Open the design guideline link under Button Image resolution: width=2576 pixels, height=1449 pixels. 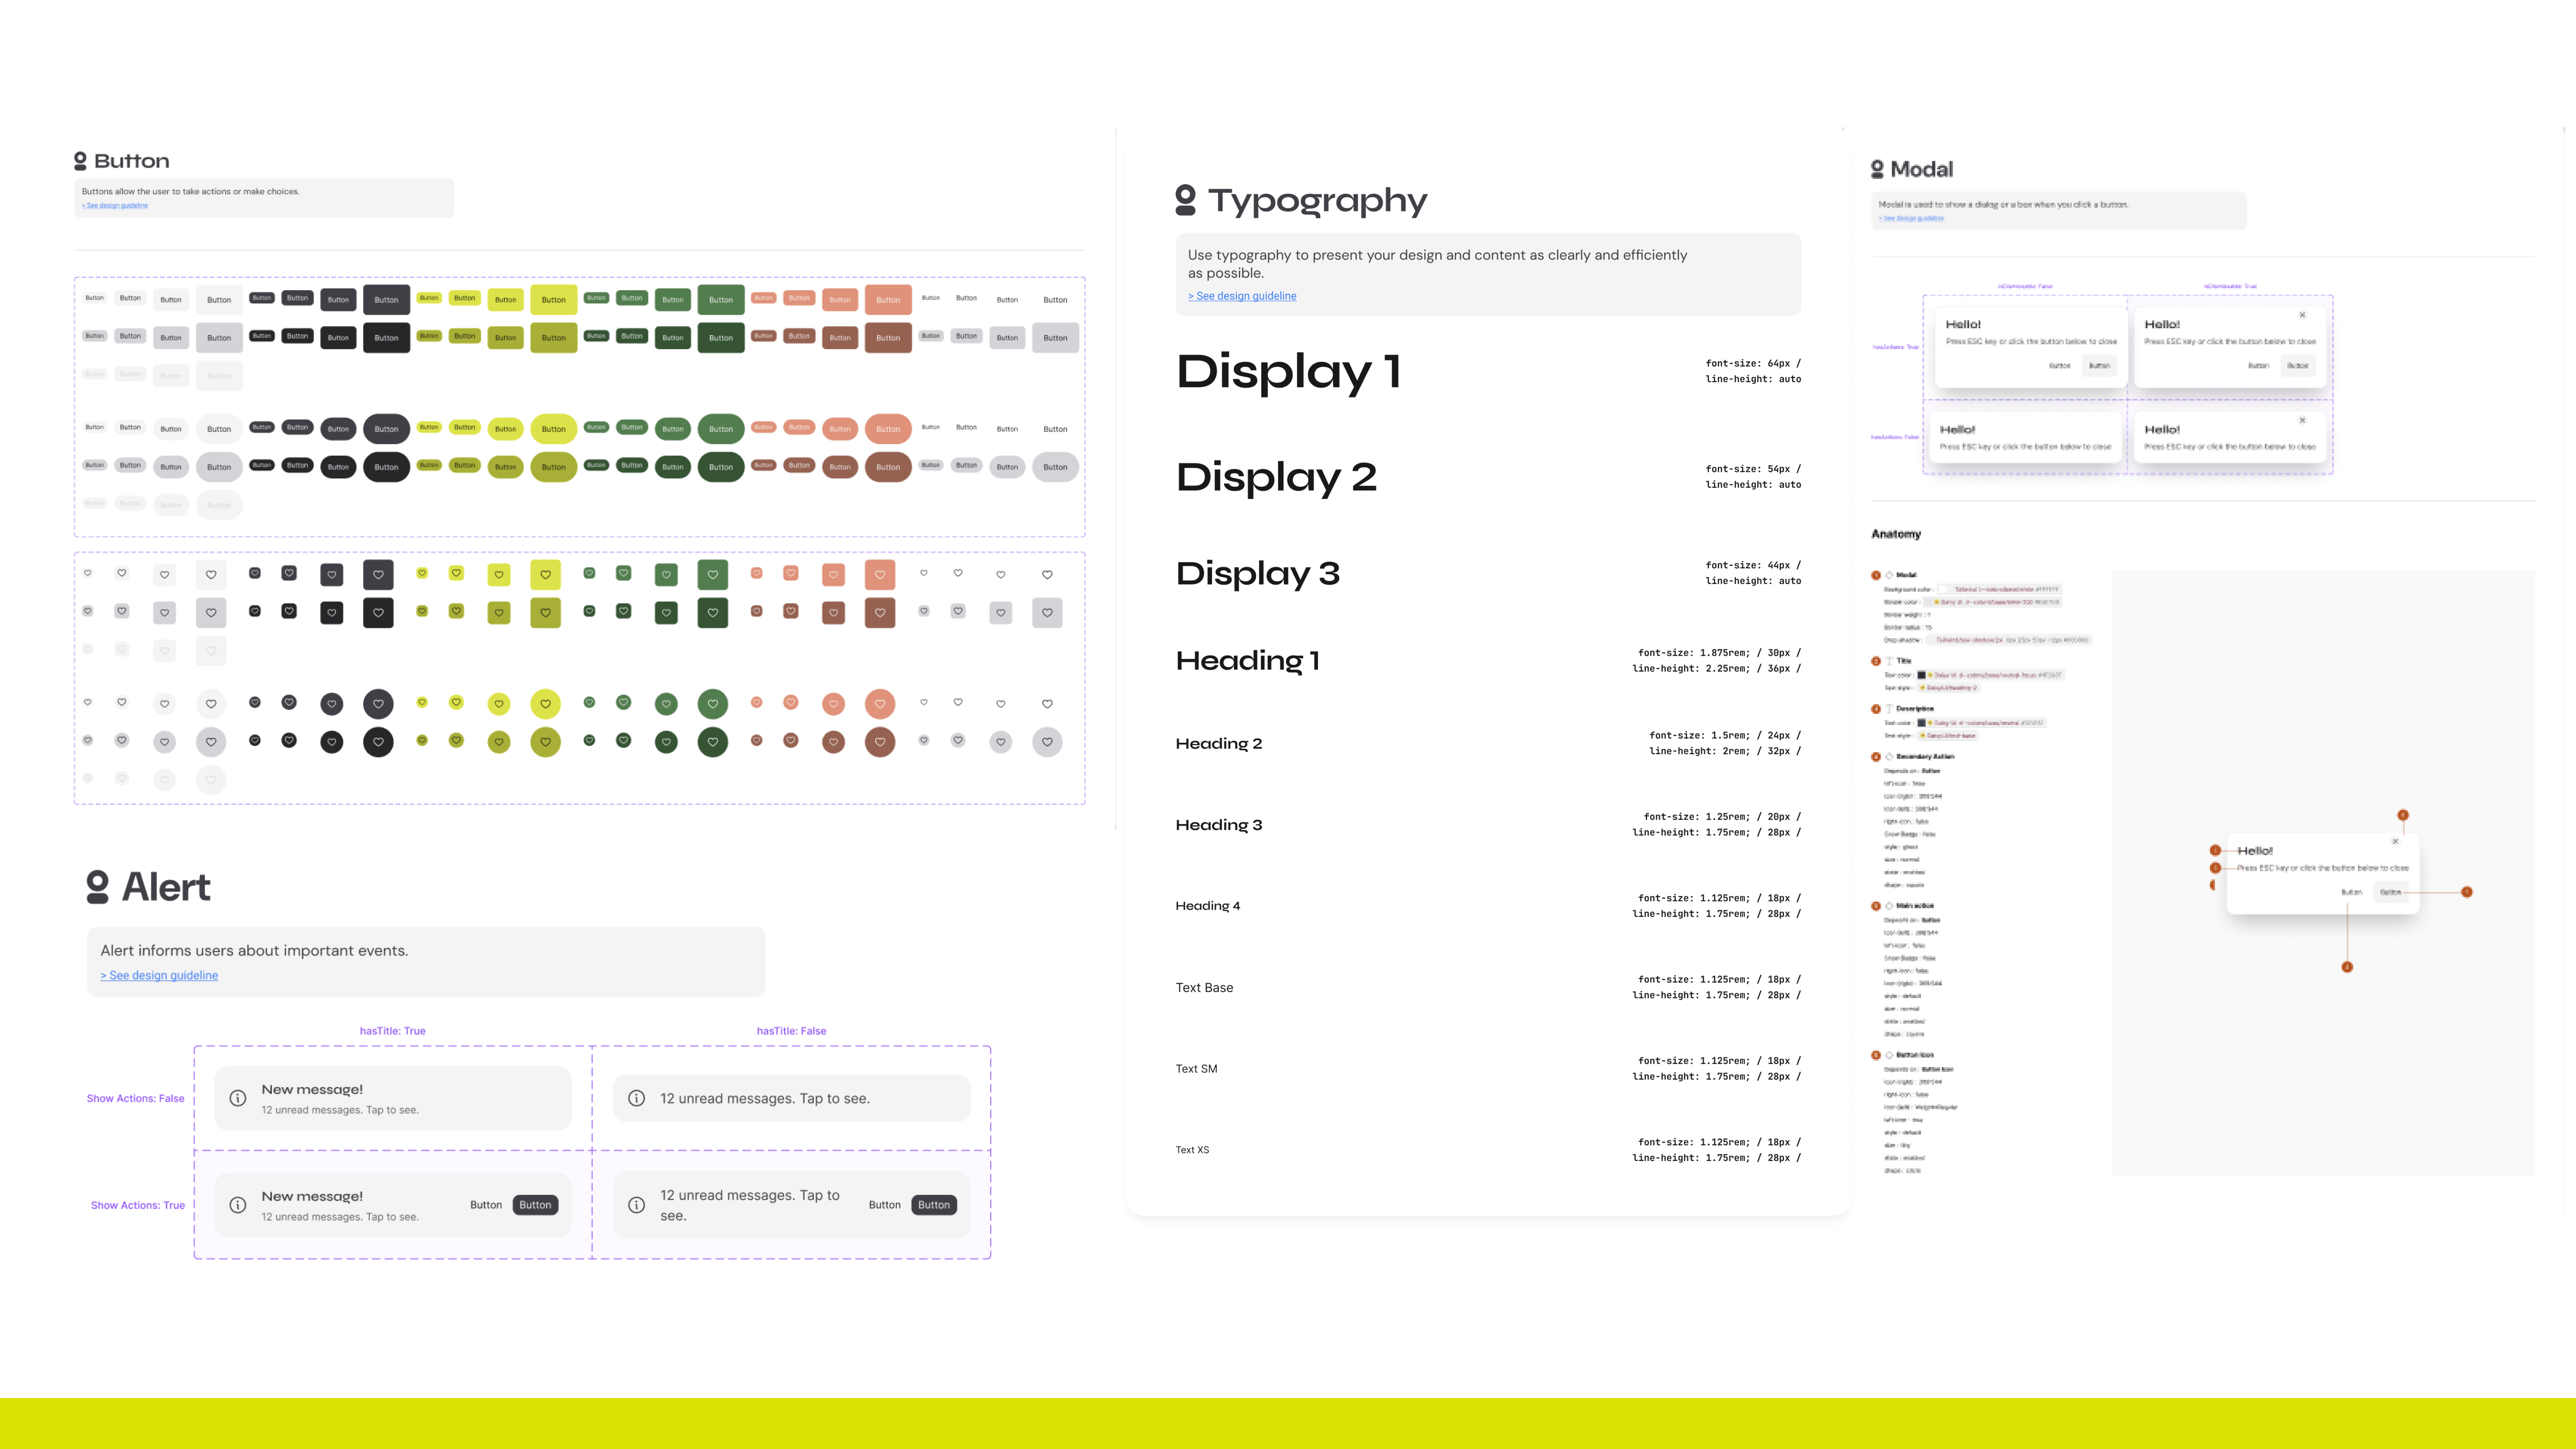115,205
